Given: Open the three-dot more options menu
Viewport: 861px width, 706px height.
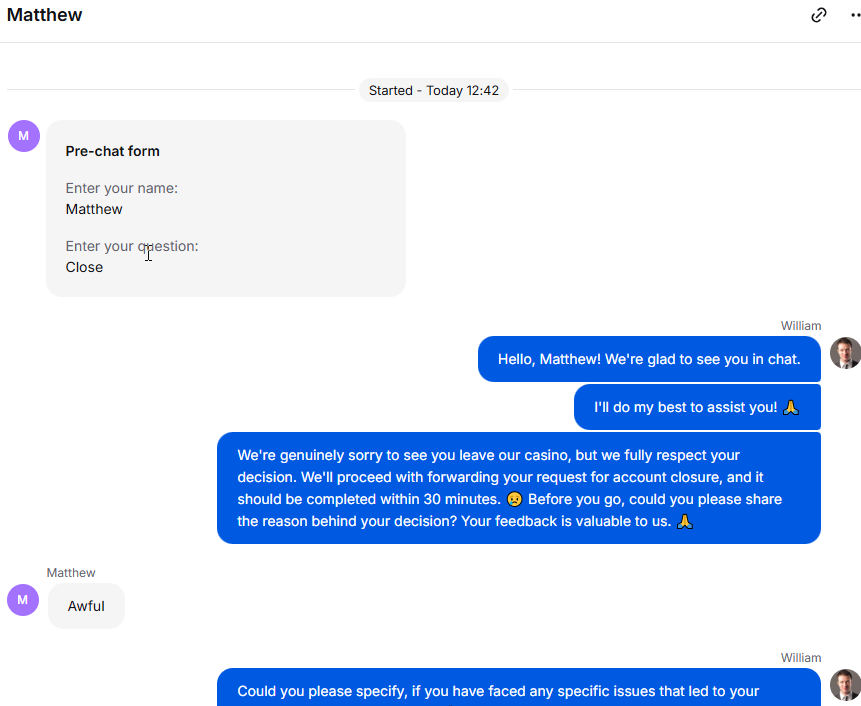Looking at the screenshot, I should click(x=855, y=15).
